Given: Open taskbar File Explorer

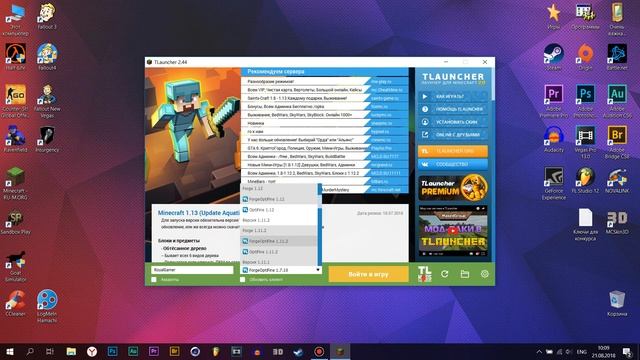Looking at the screenshot, I should (71, 351).
